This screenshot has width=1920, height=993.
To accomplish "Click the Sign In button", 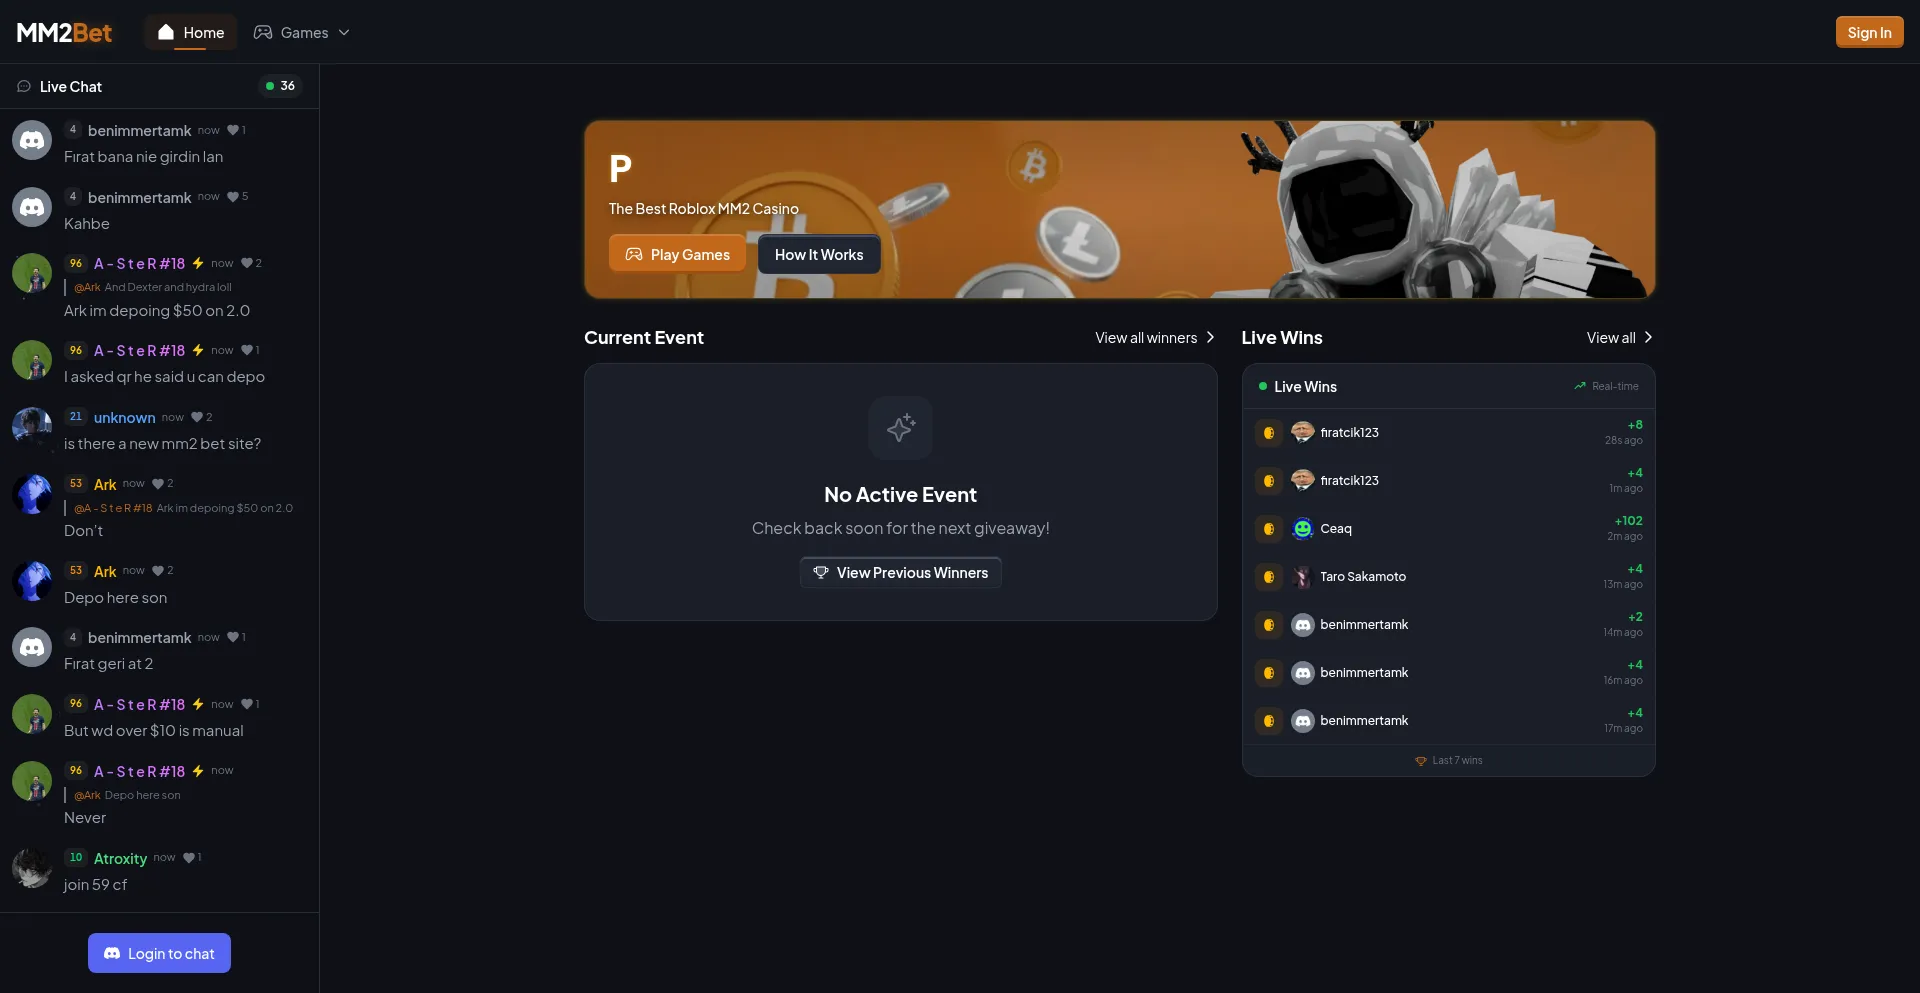I will click(1869, 33).
